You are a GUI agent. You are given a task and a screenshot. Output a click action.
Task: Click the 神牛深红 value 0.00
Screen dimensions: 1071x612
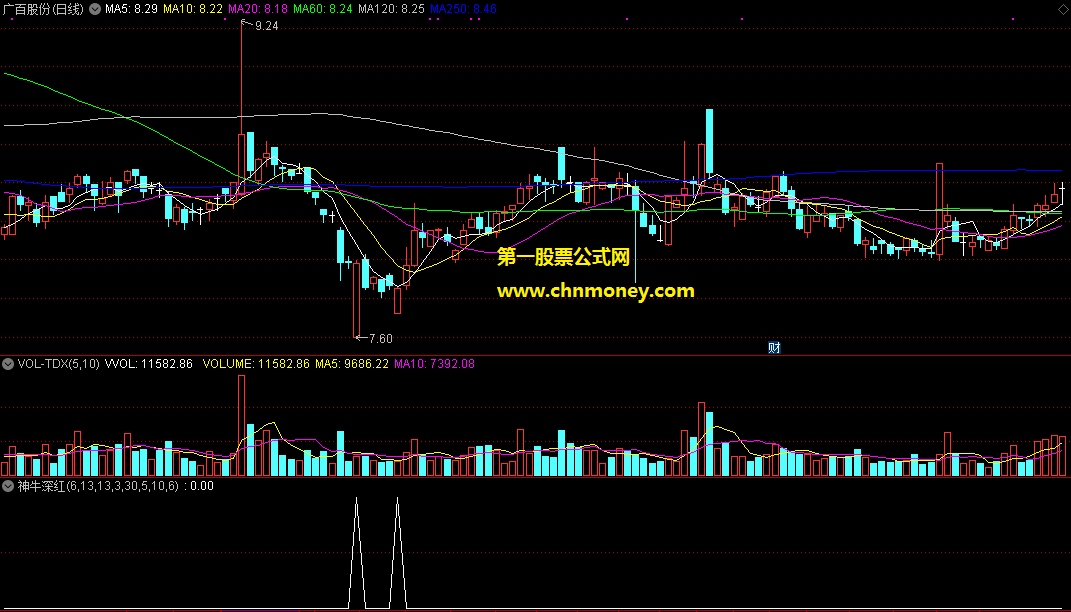201,486
